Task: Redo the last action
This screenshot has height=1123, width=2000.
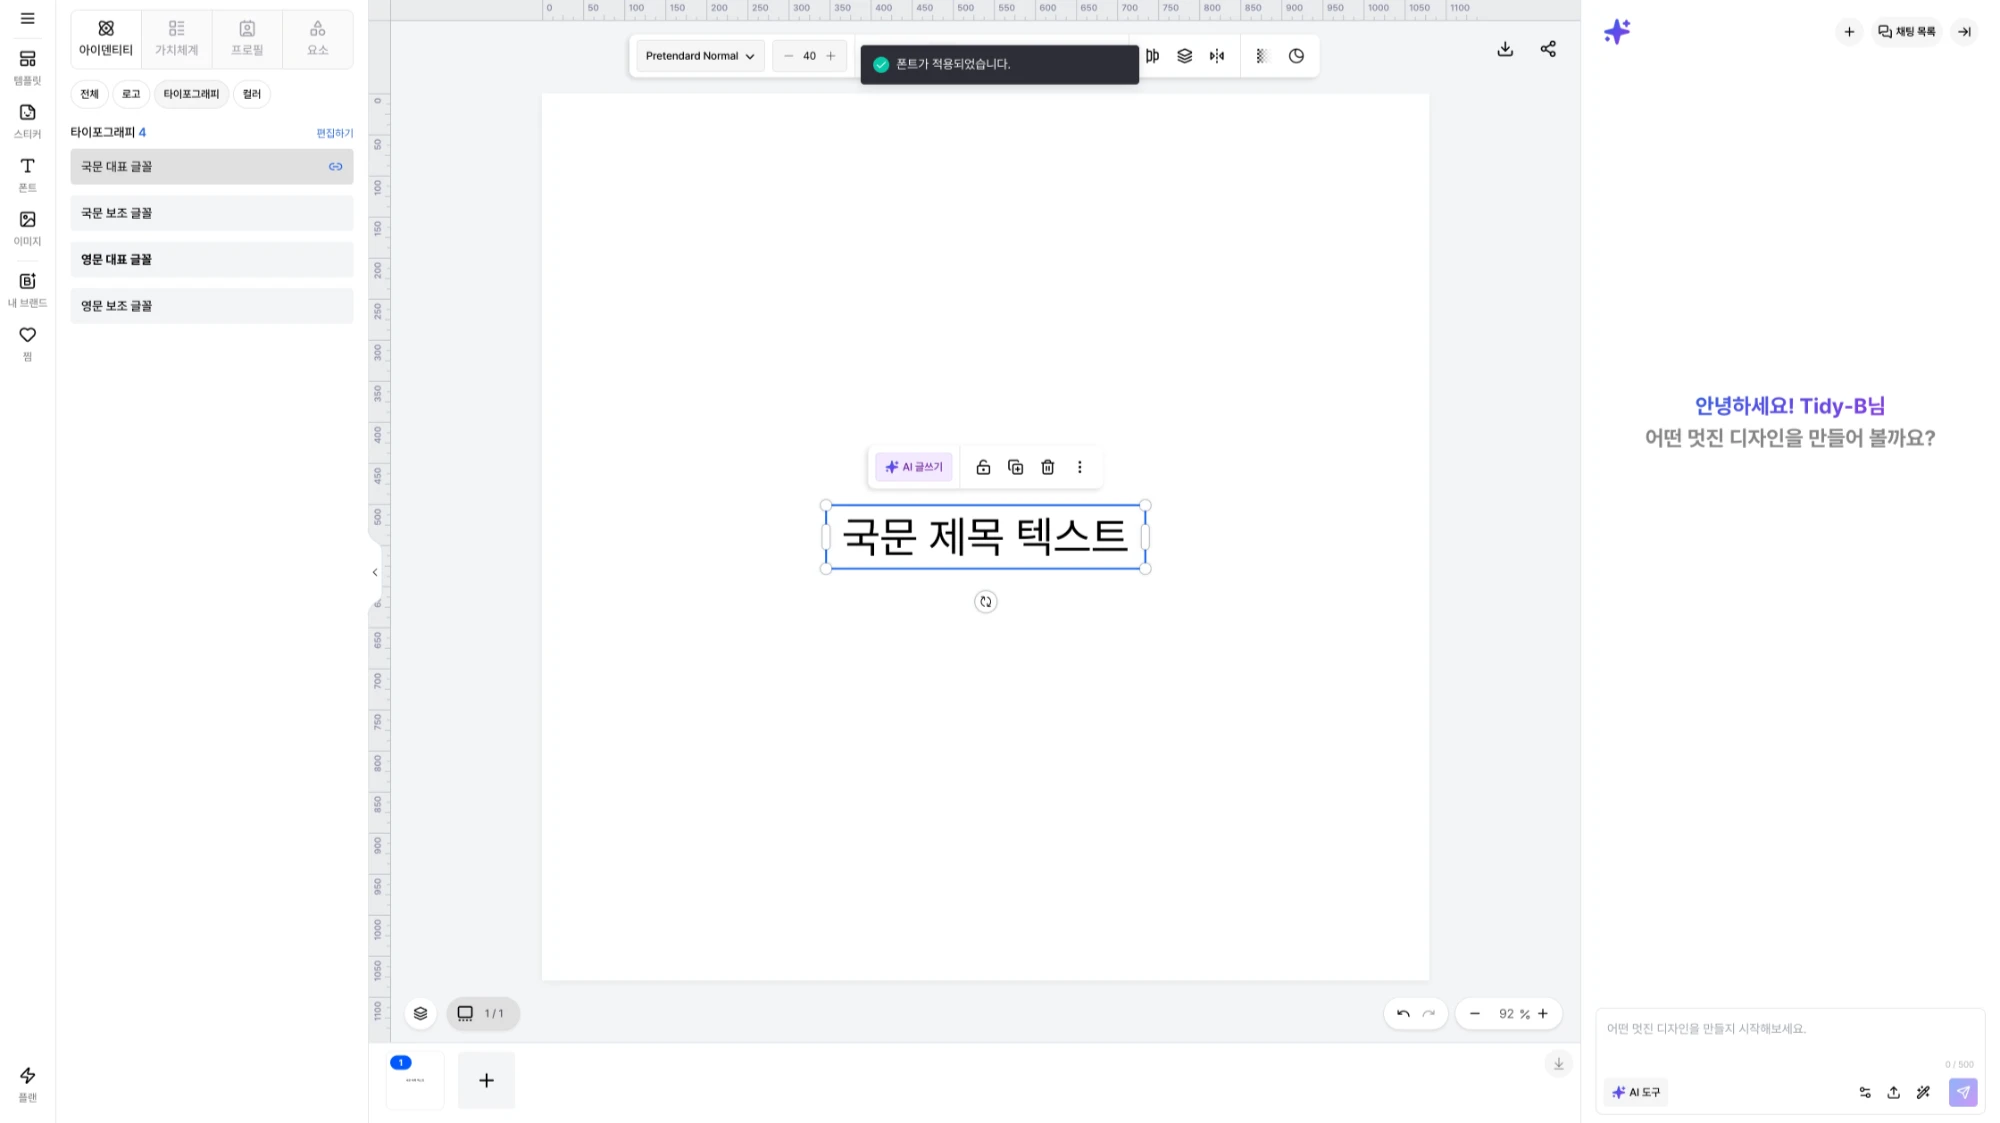Action: [x=1429, y=1014]
